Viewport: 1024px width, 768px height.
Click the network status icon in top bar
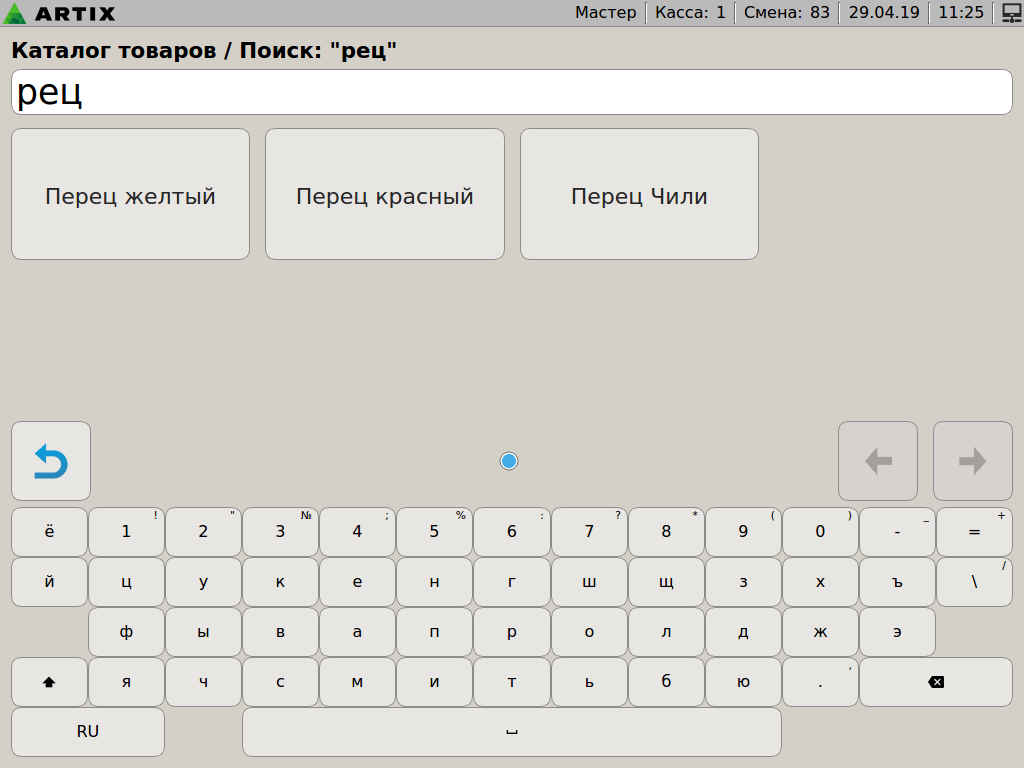click(1010, 13)
